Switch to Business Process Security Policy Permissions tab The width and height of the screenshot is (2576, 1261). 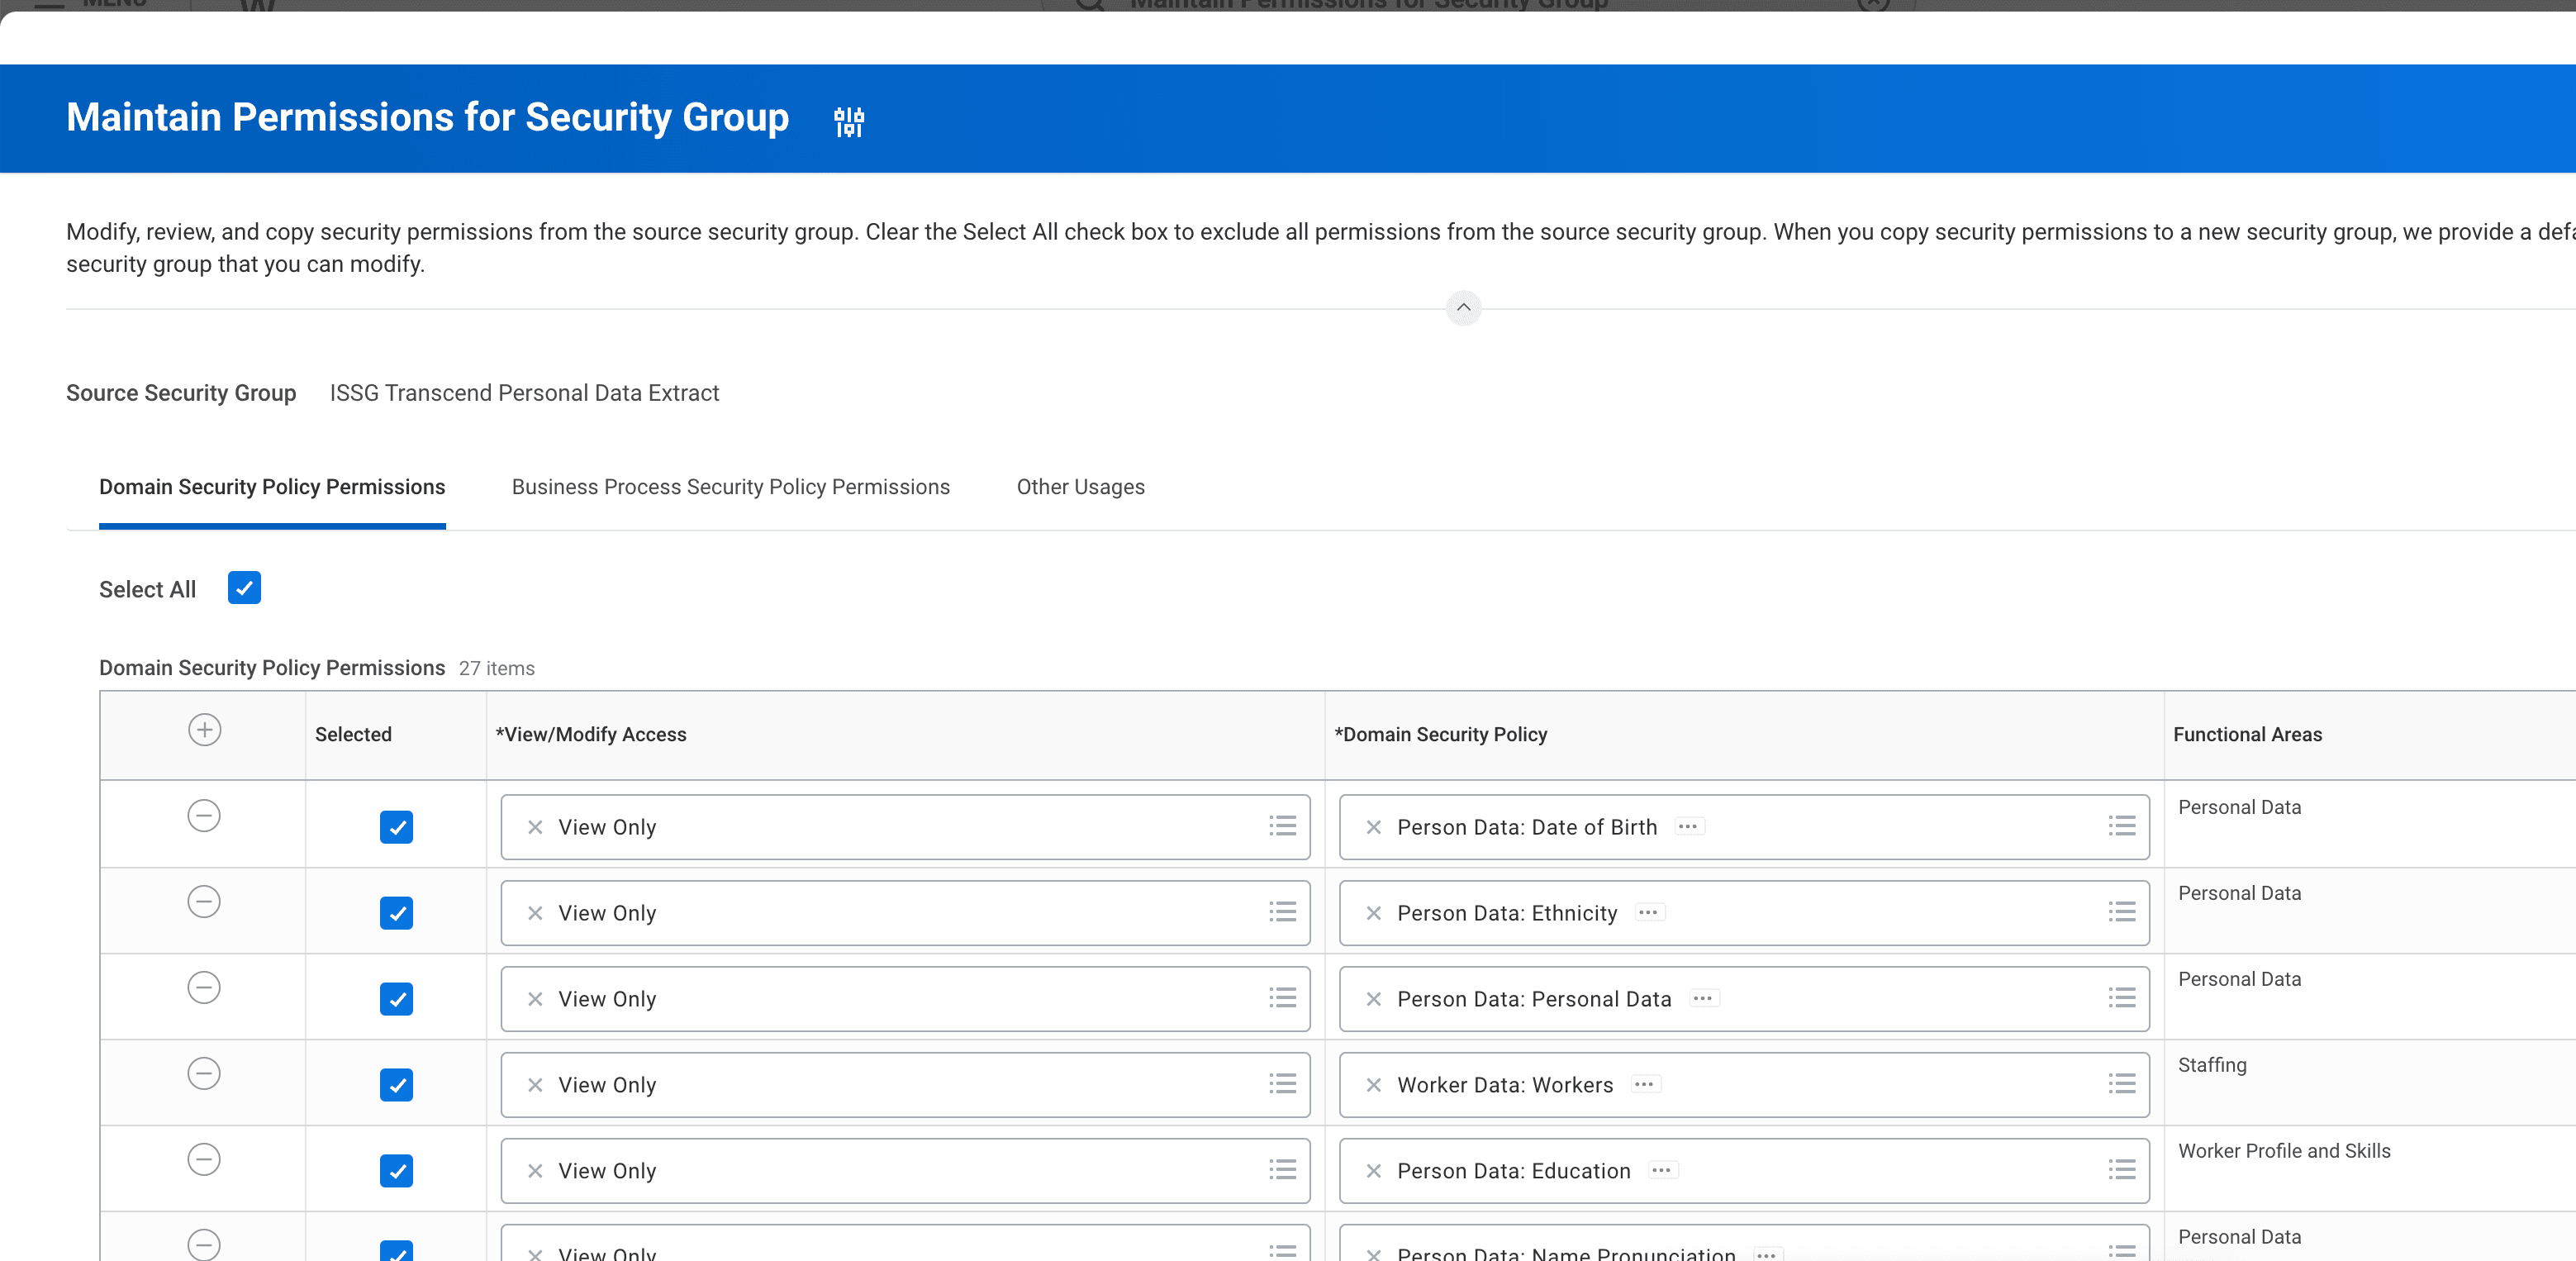[x=729, y=487]
